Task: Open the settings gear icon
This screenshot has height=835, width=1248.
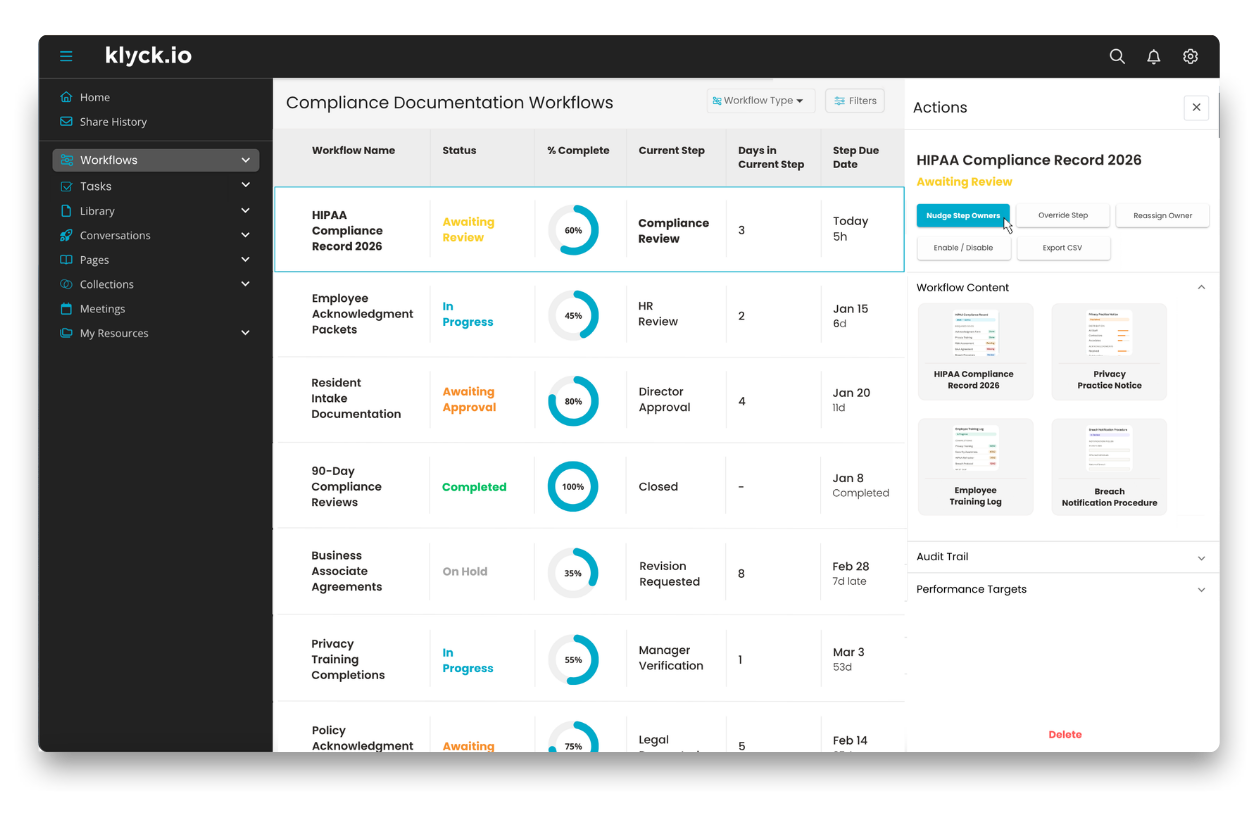Action: coord(1190,57)
